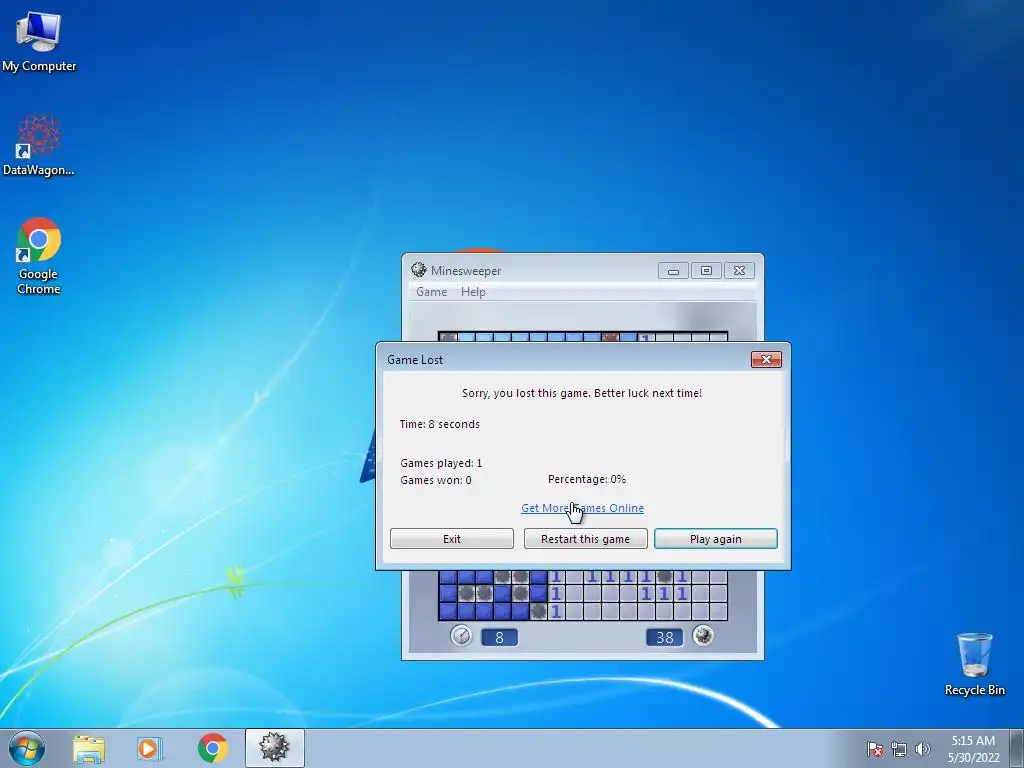
Task: Close the Minesweeper window
Action: point(739,270)
